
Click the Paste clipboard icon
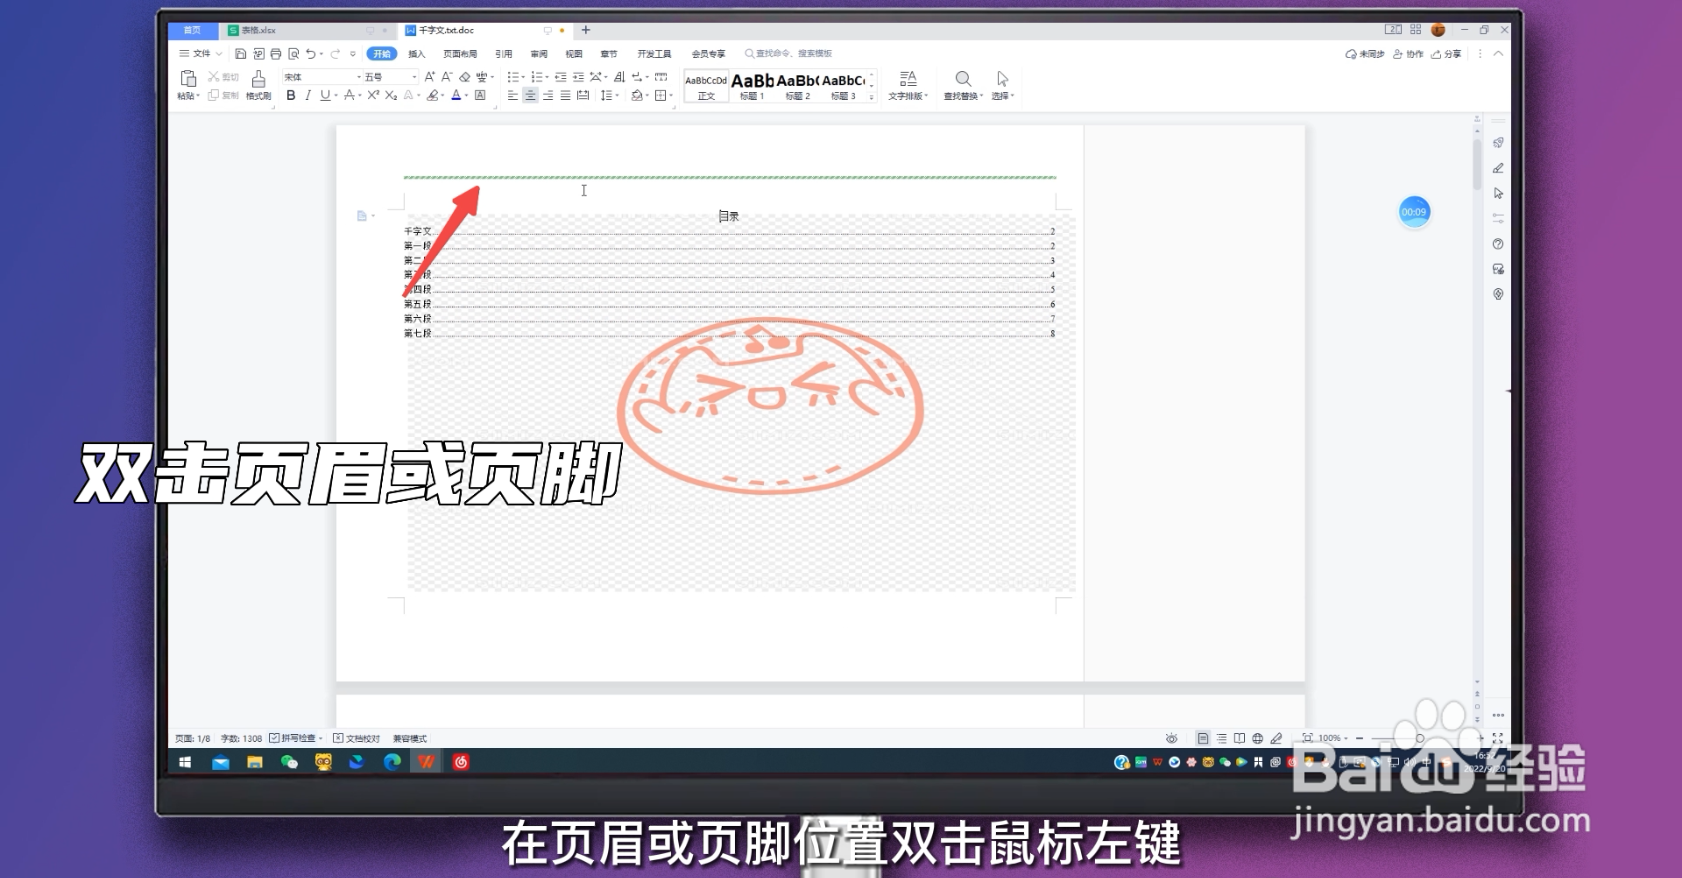click(187, 79)
